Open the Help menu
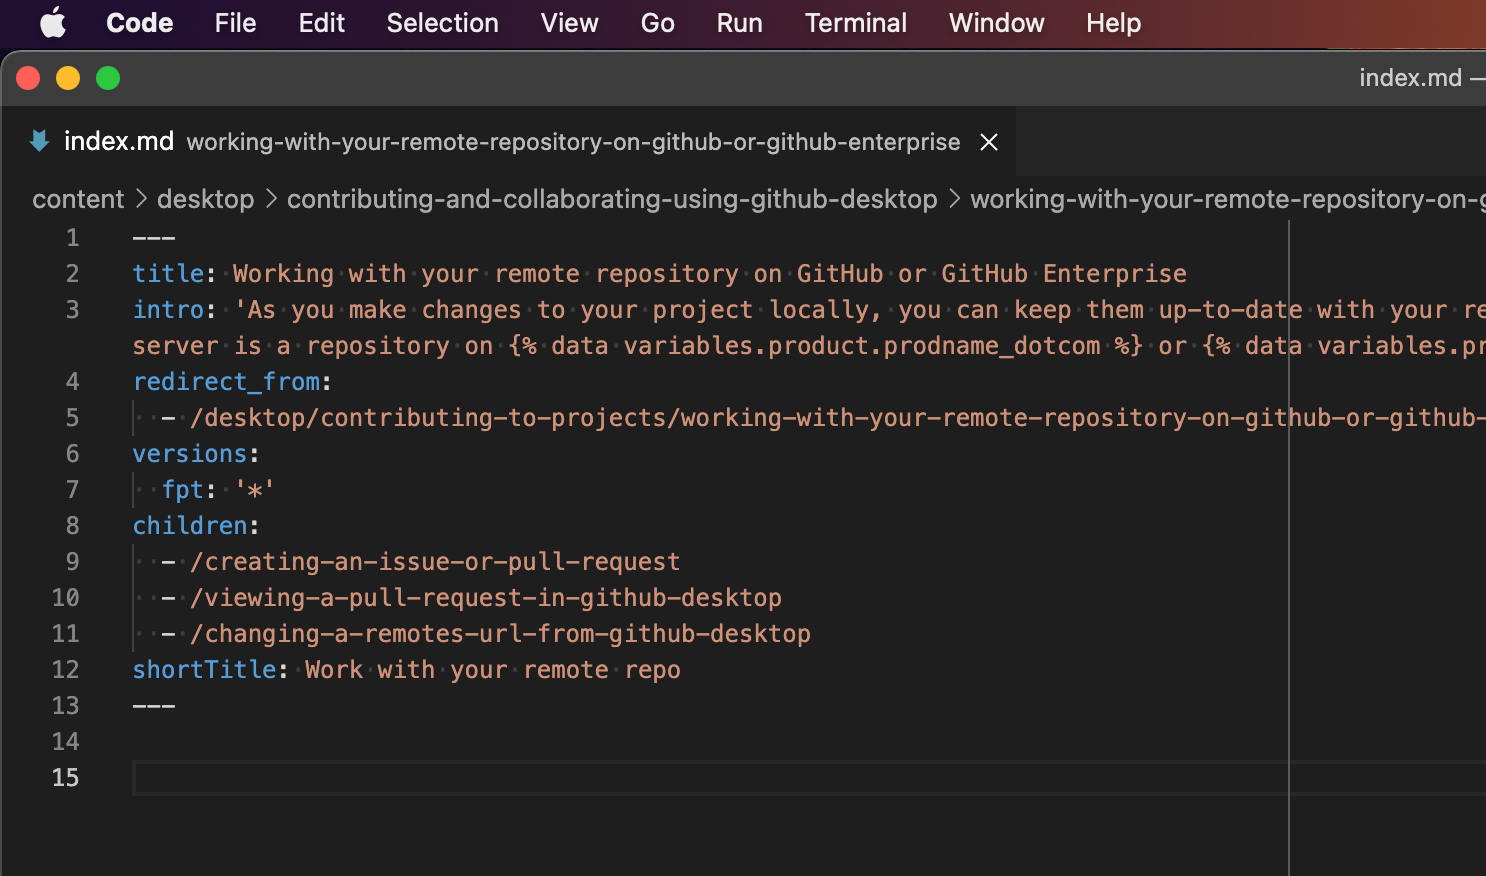 click(x=1113, y=22)
